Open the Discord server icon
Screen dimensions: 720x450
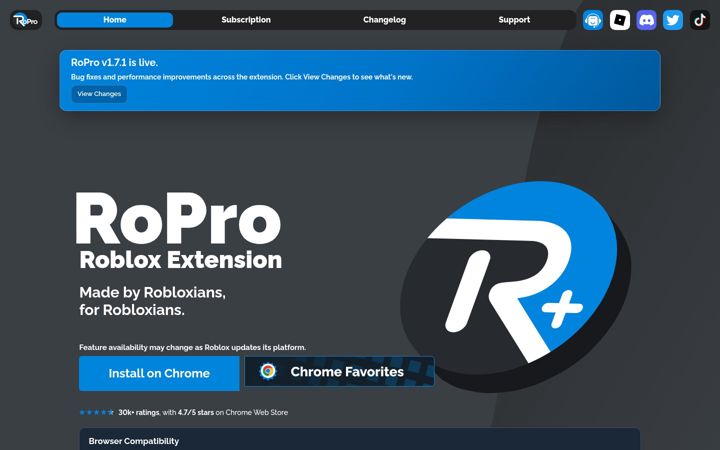(646, 20)
